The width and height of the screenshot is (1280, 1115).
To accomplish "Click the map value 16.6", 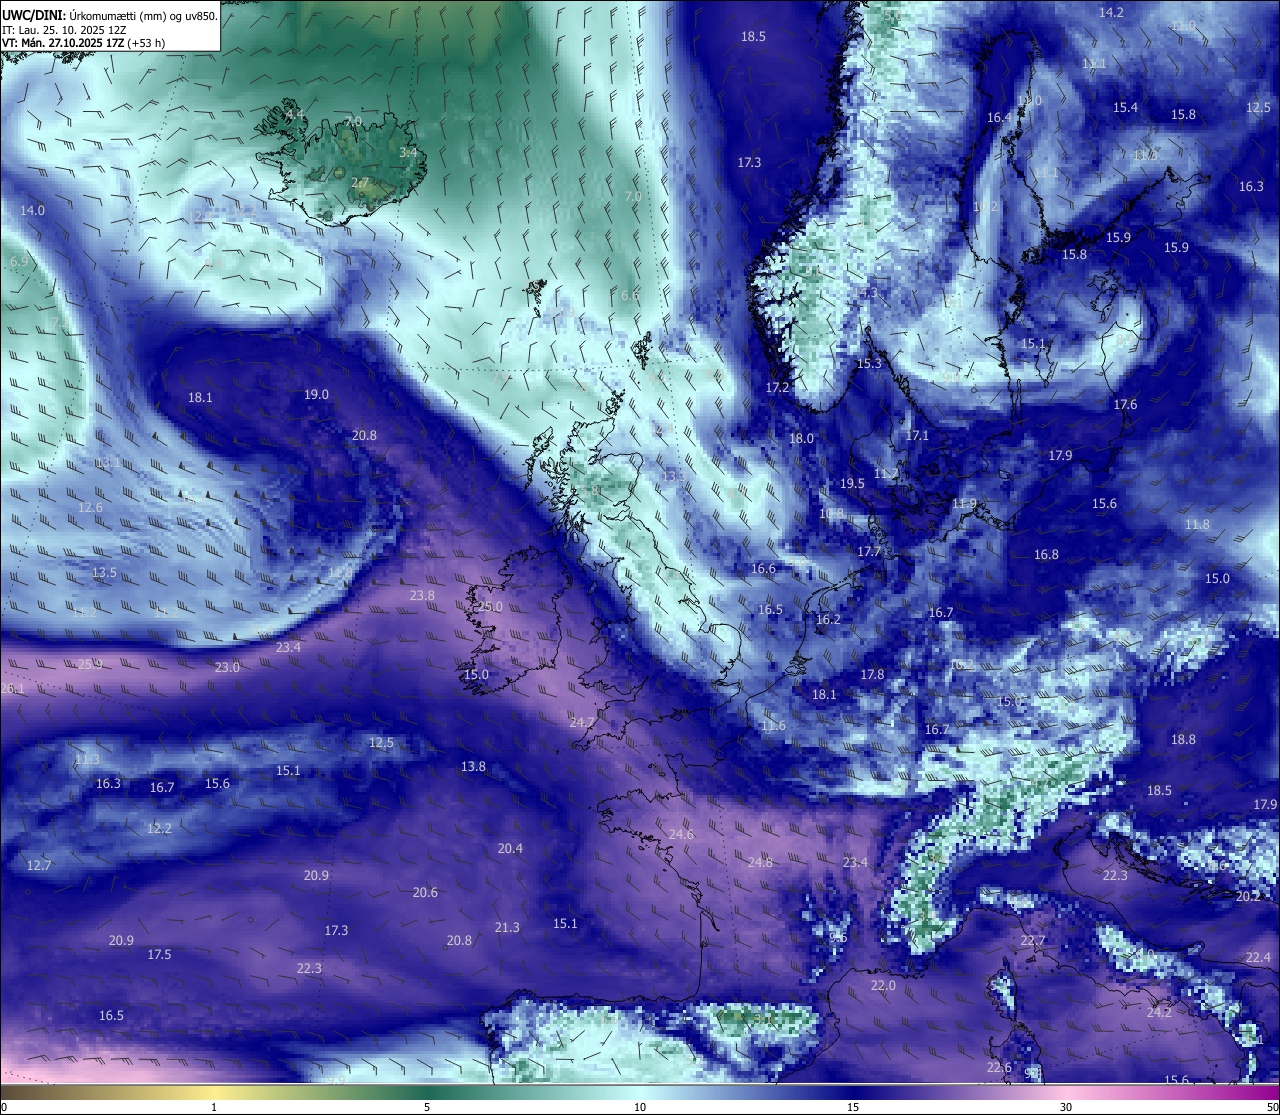I will [x=763, y=568].
